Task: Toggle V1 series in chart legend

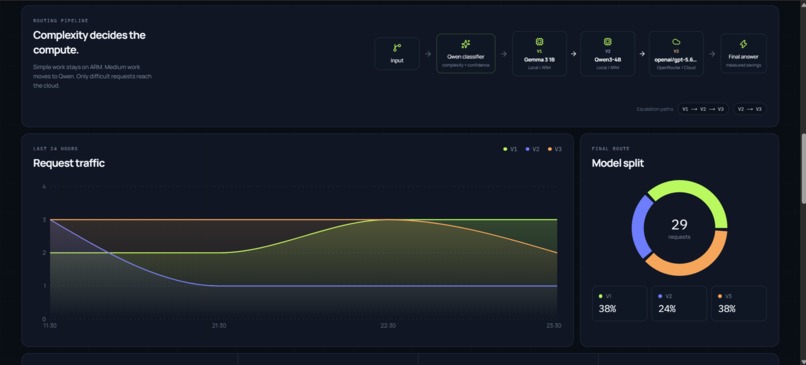Action: pos(510,149)
